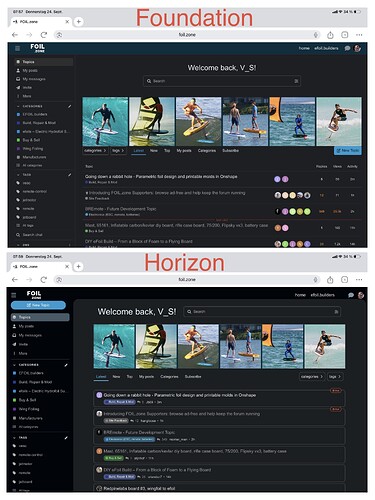Open the tags dropdown in Horizon view
375x500 pixels.
tap(335, 377)
